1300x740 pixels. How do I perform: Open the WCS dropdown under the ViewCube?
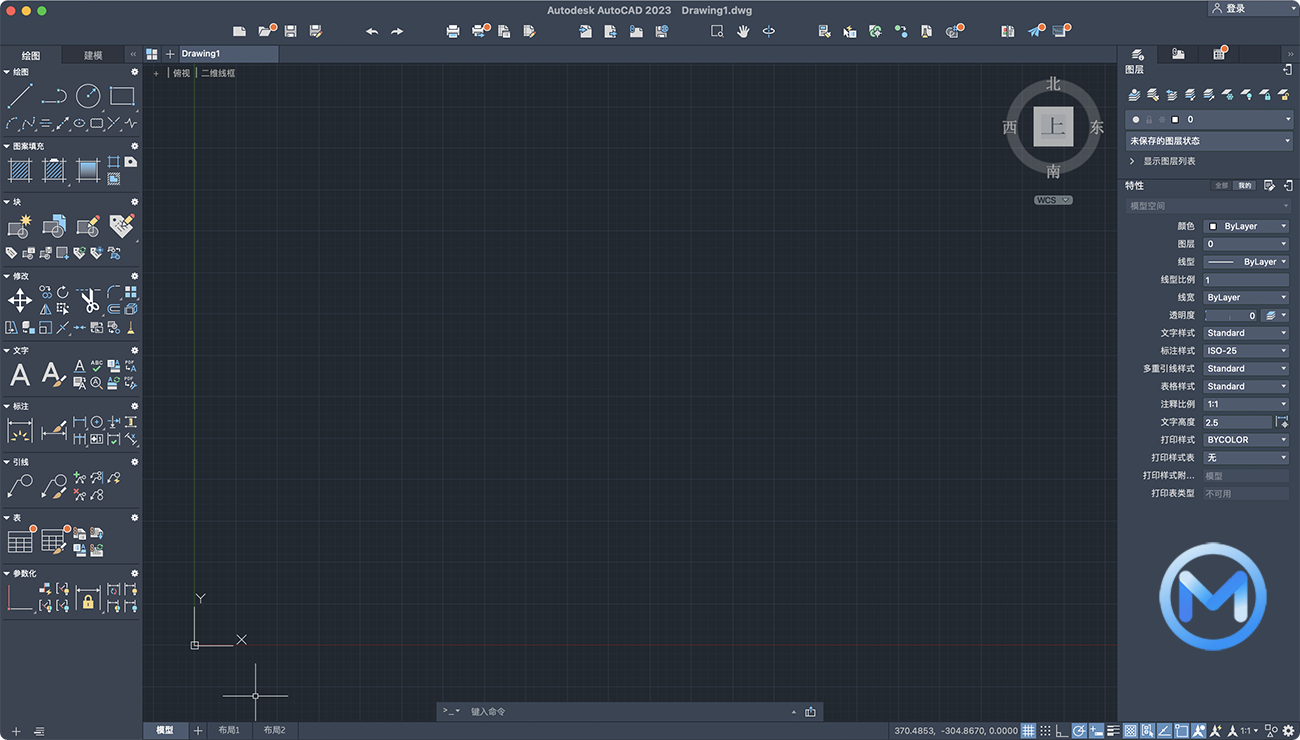(1053, 200)
